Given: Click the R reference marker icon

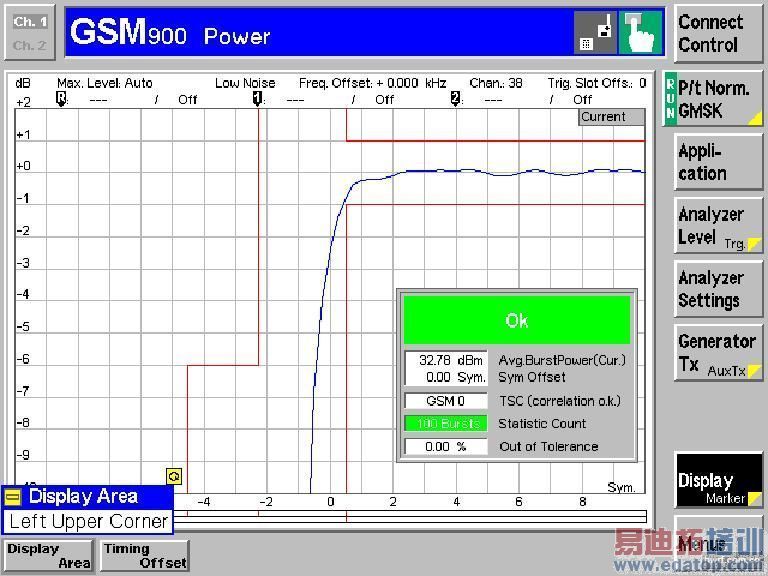Looking at the screenshot, I should click(x=61, y=98).
